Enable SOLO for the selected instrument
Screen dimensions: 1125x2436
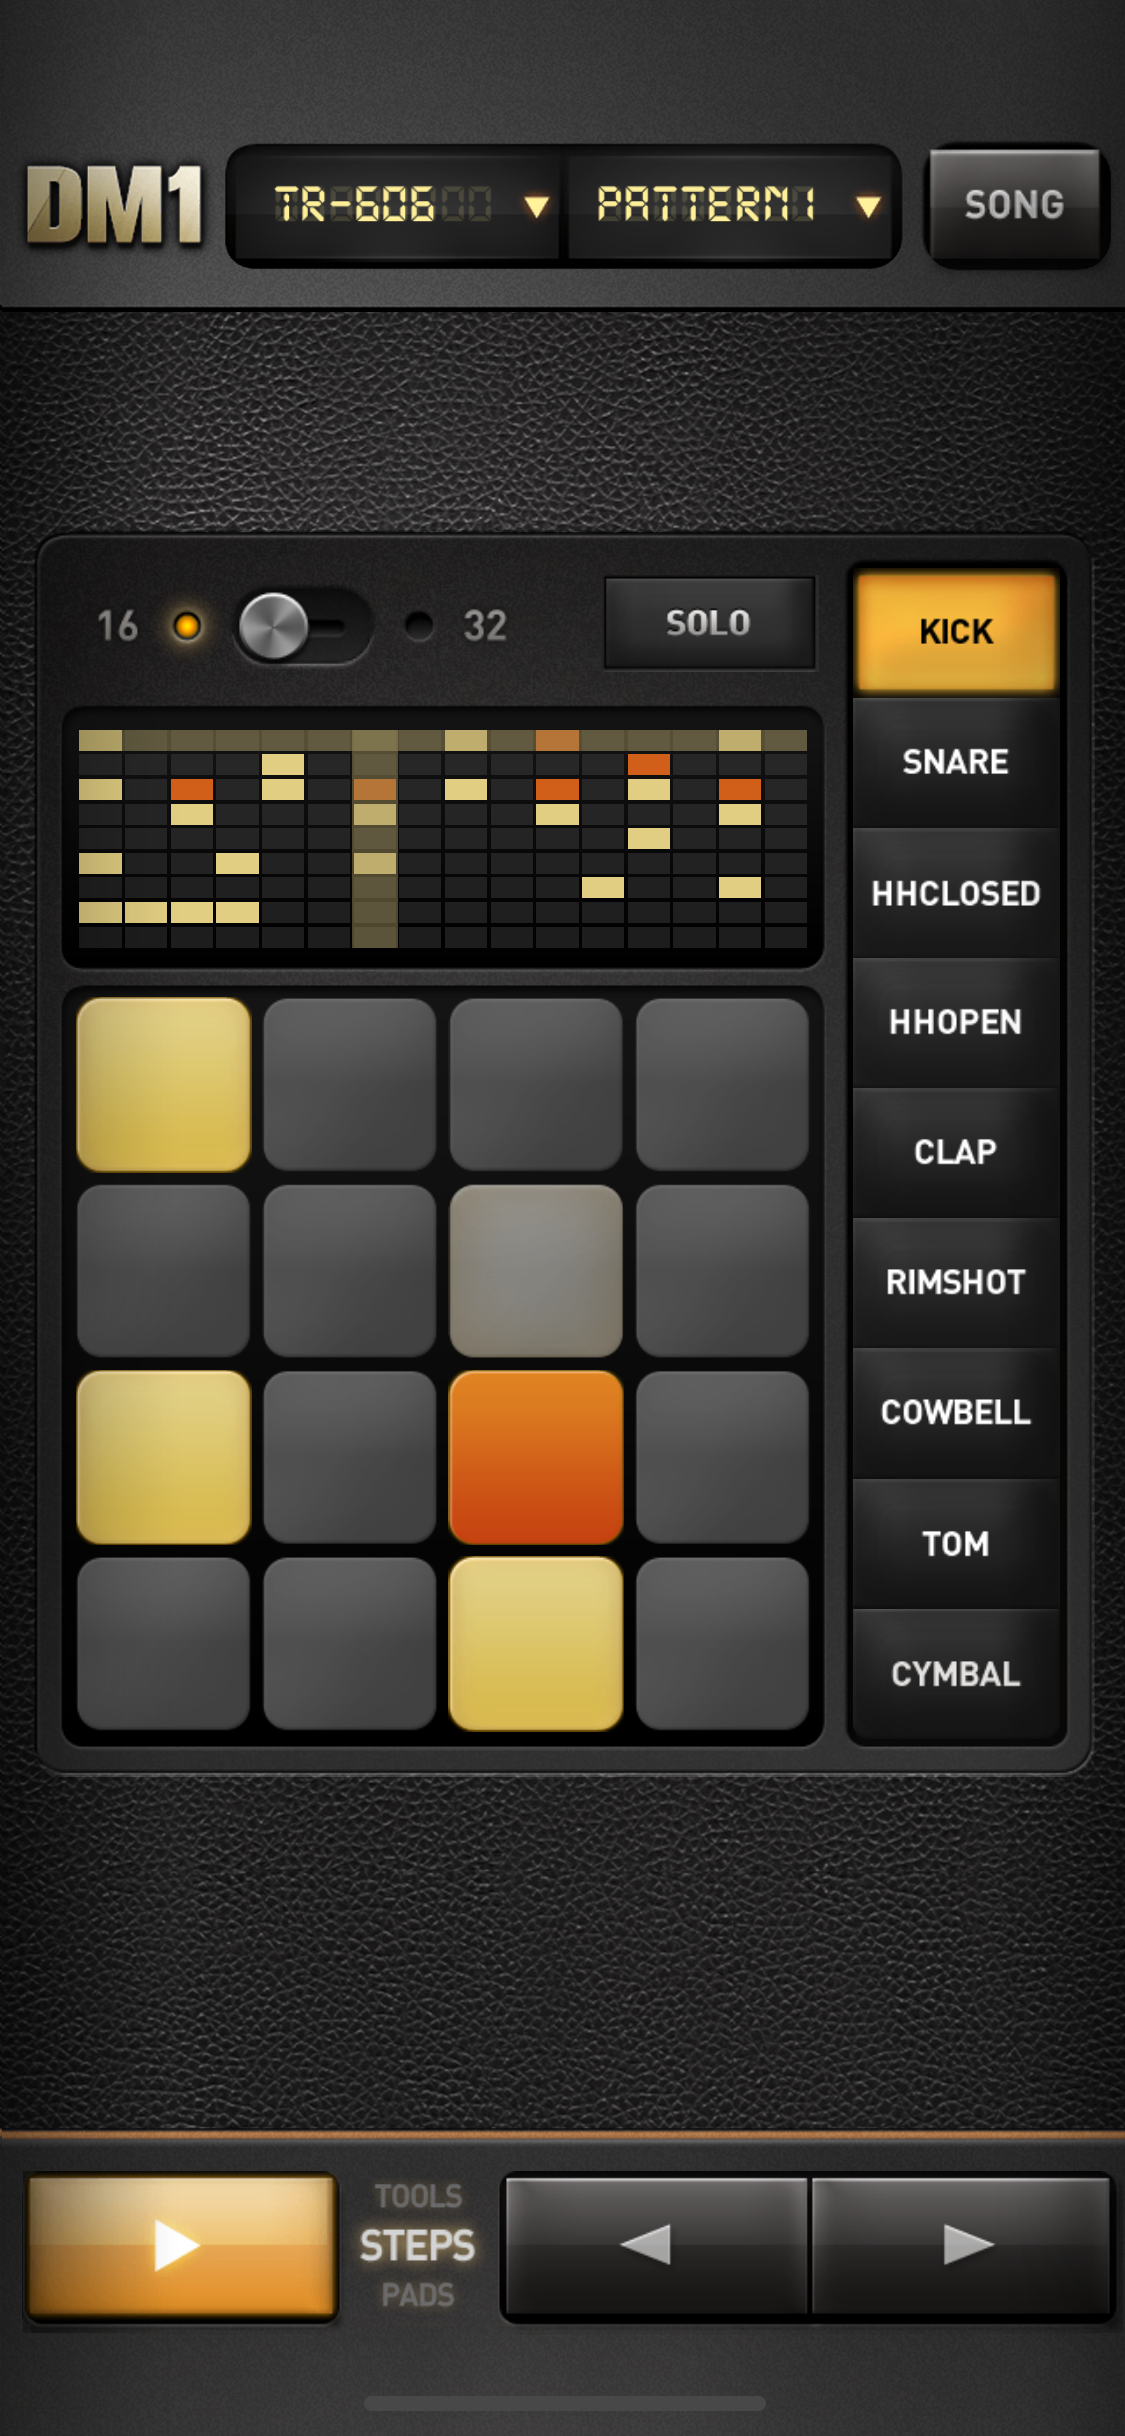pyautogui.click(x=709, y=623)
